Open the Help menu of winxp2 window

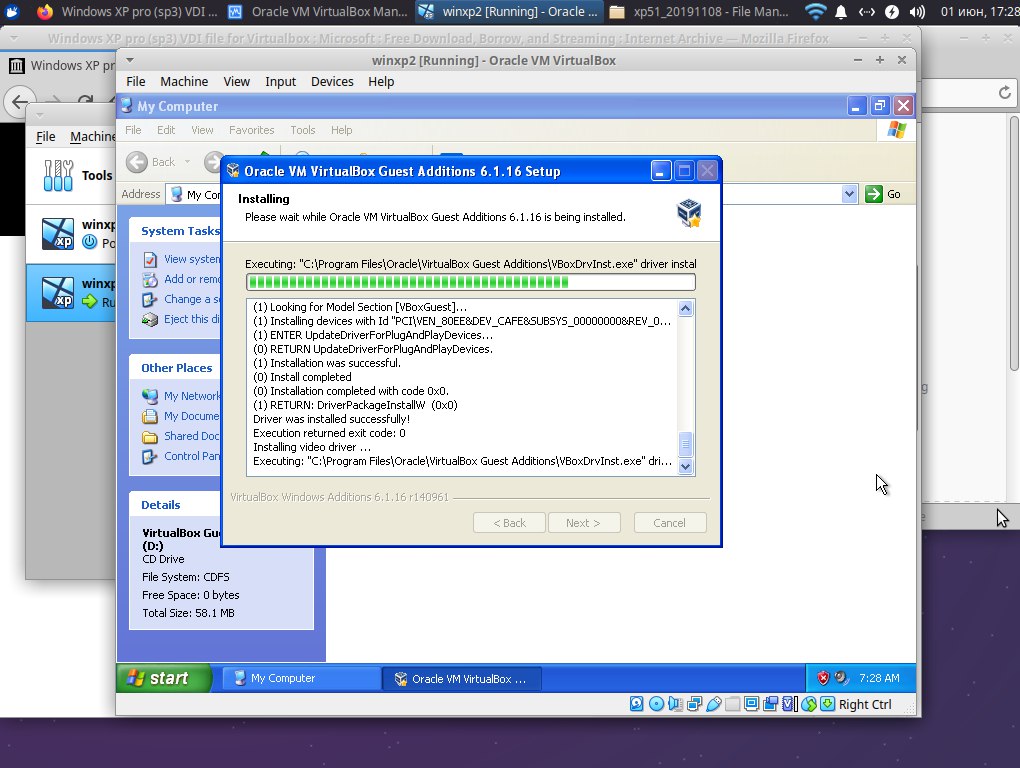pos(381,81)
